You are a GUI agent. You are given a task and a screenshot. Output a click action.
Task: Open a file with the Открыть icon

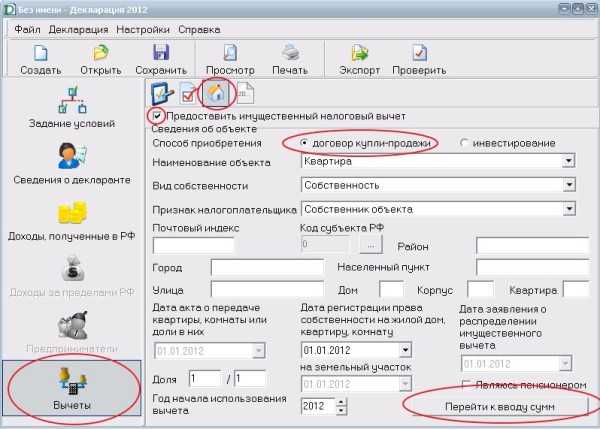(x=101, y=53)
